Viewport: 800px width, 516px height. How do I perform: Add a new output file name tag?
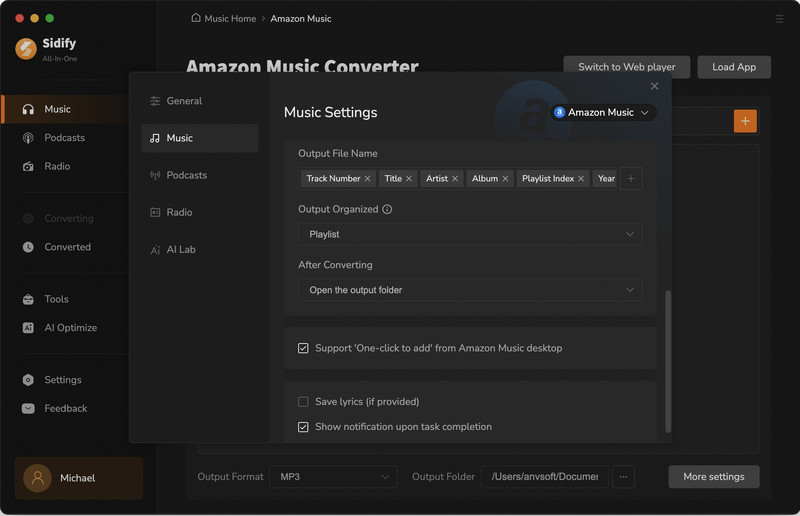point(631,179)
